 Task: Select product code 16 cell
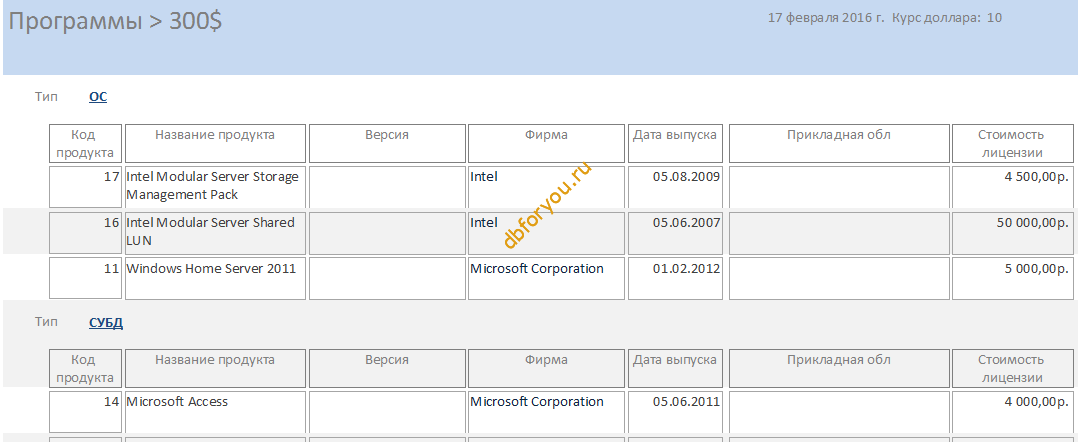(x=85, y=233)
